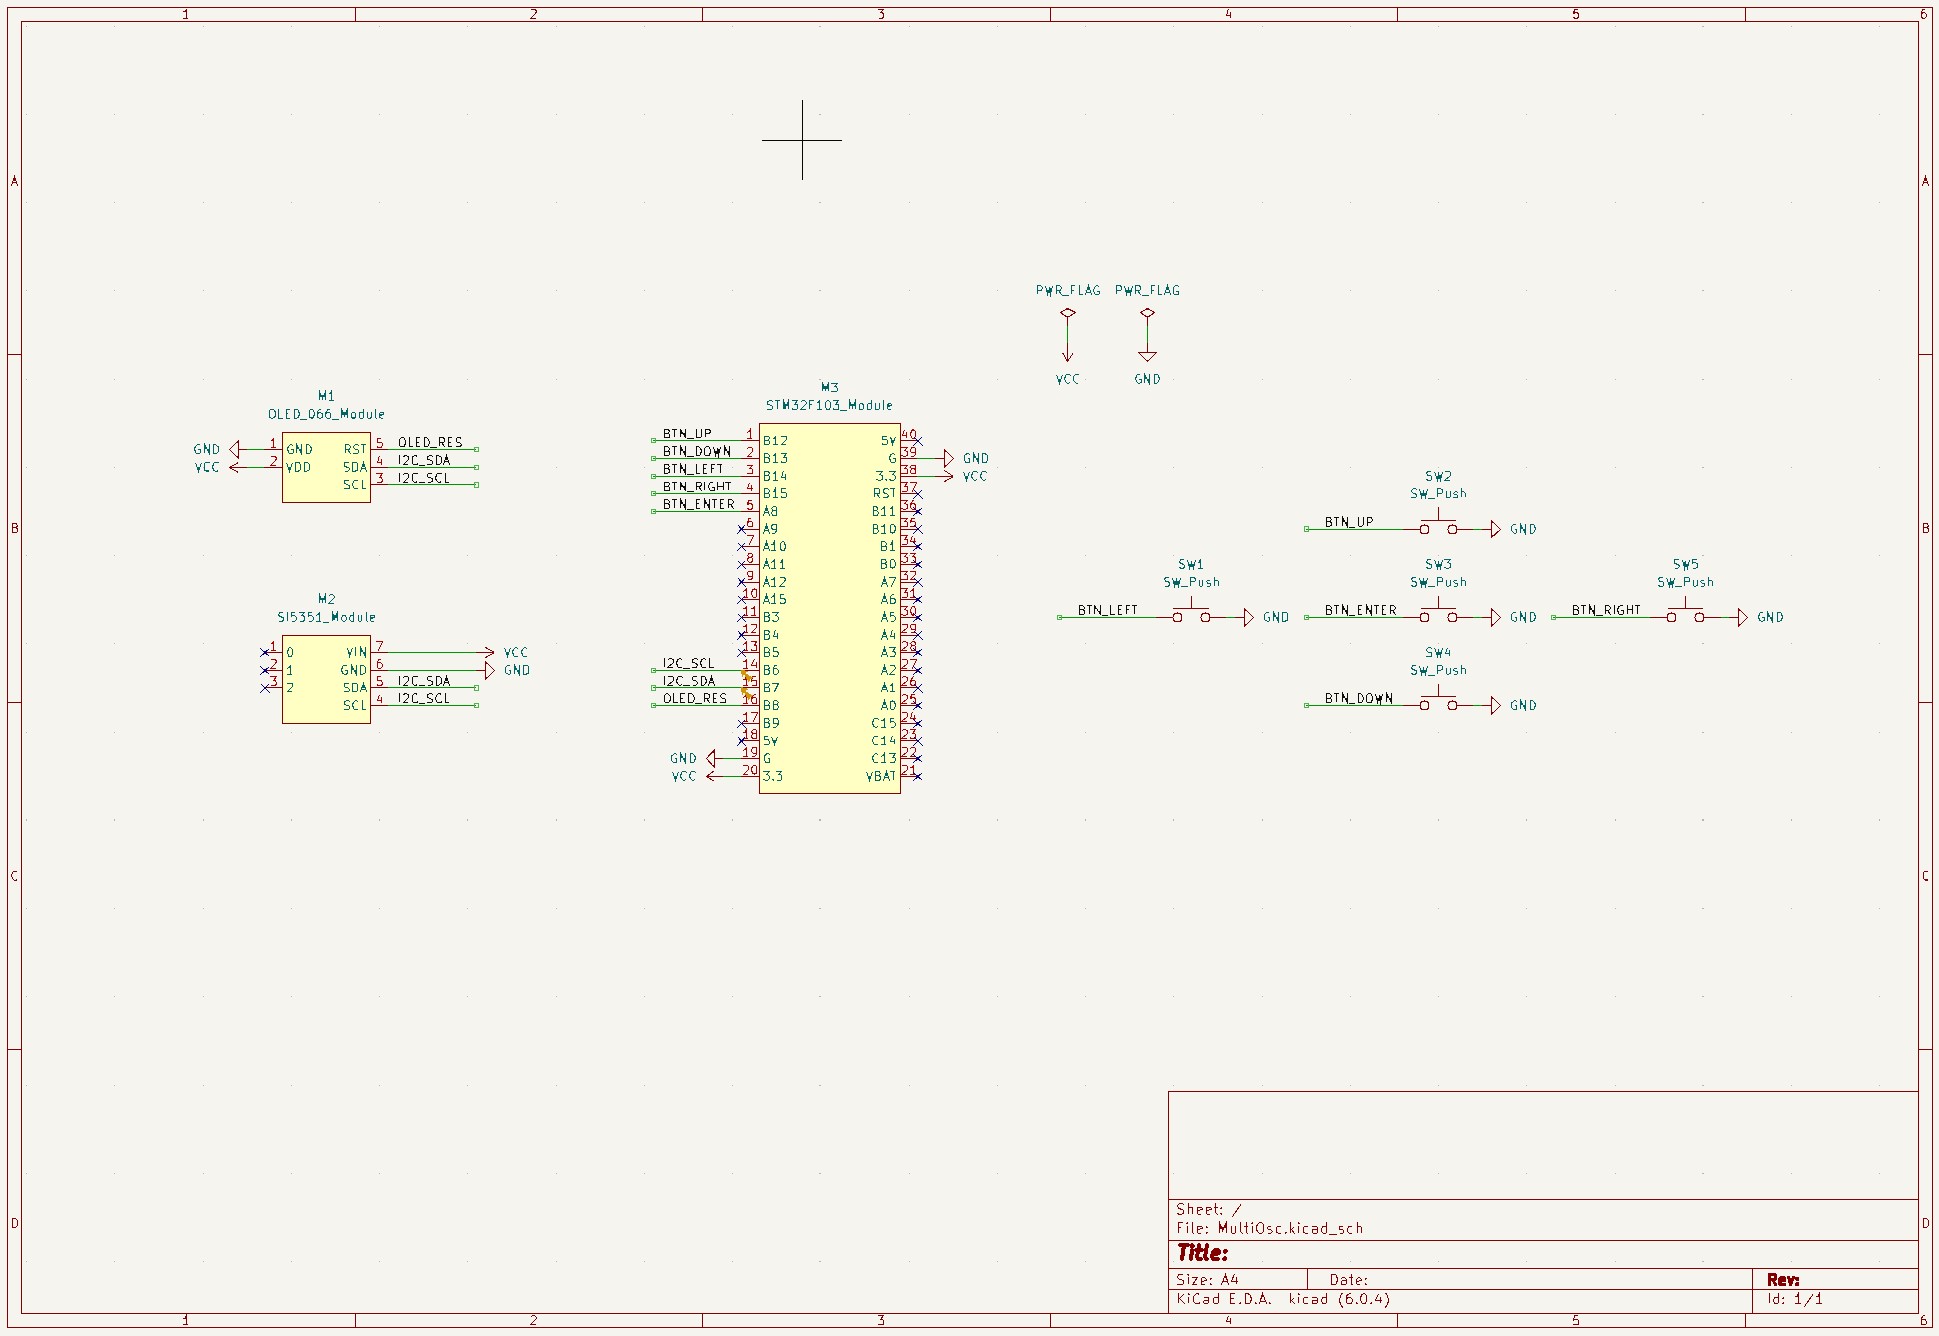Select the SW4 push button symbol

[1438, 702]
